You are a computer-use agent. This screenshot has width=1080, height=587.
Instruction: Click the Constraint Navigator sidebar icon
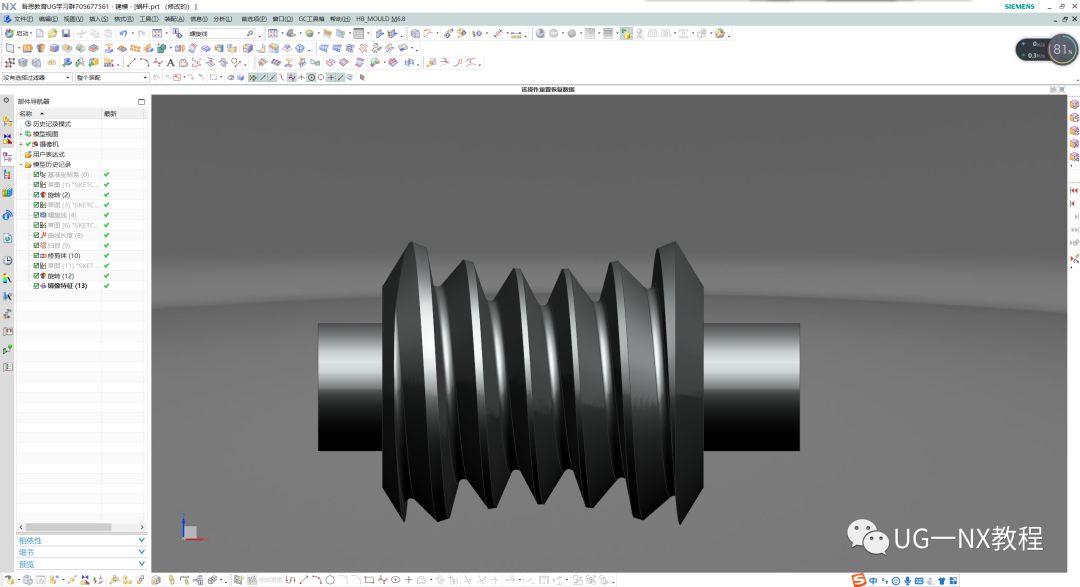coord(7,138)
